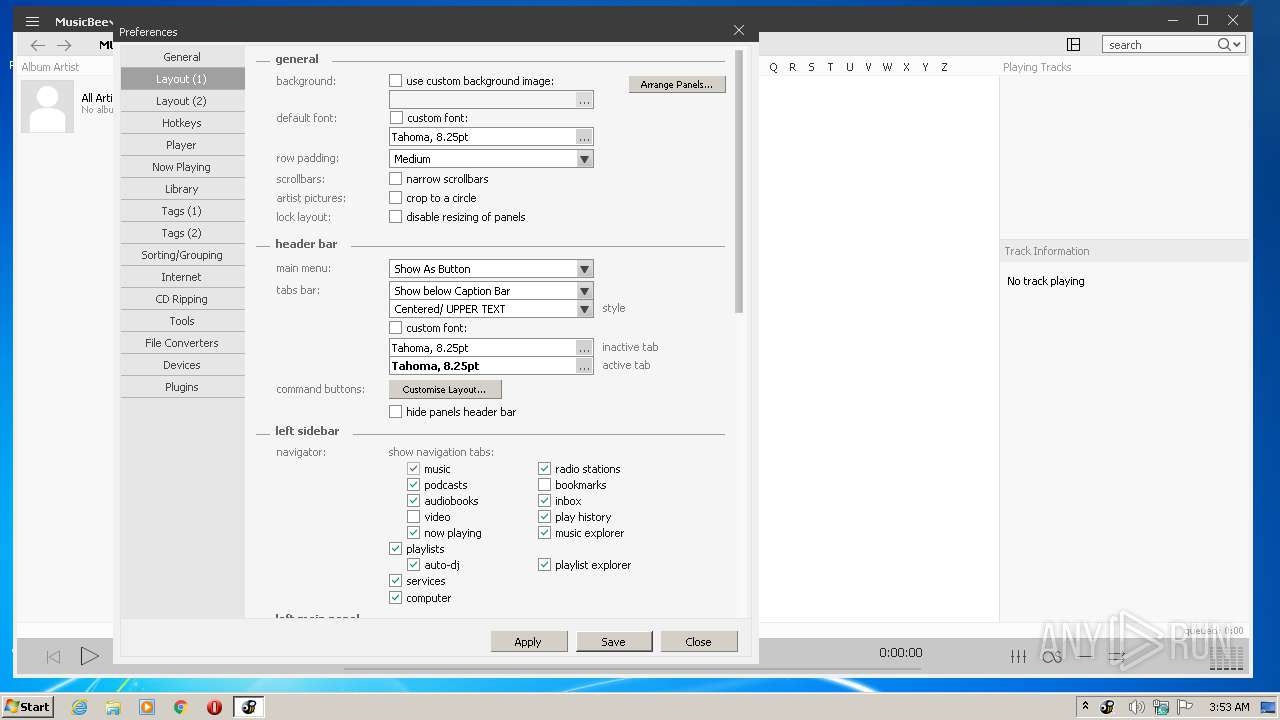This screenshot has width=1280, height=720.
Task: Open row padding Medium dropdown
Action: tap(491, 159)
